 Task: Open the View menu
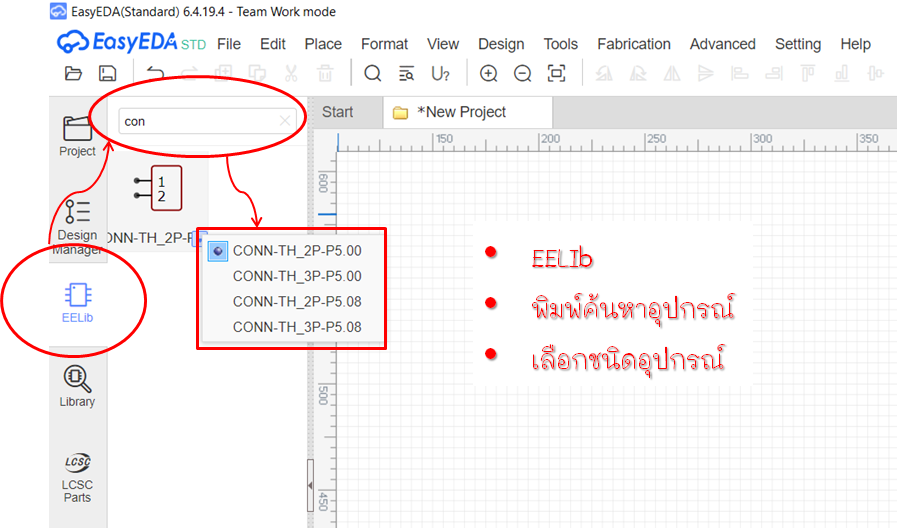click(x=443, y=44)
